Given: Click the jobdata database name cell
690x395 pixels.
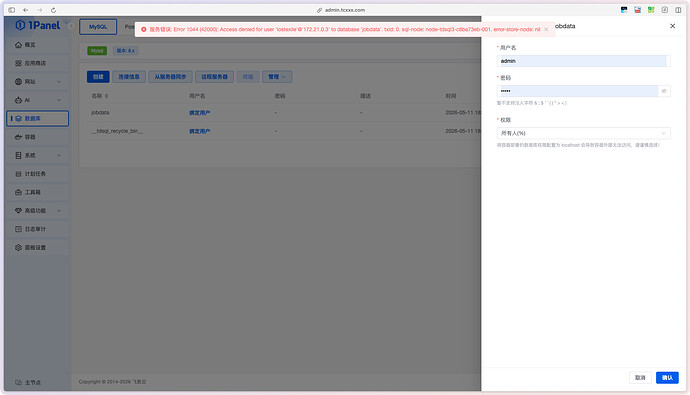Looking at the screenshot, I should click(x=100, y=113).
